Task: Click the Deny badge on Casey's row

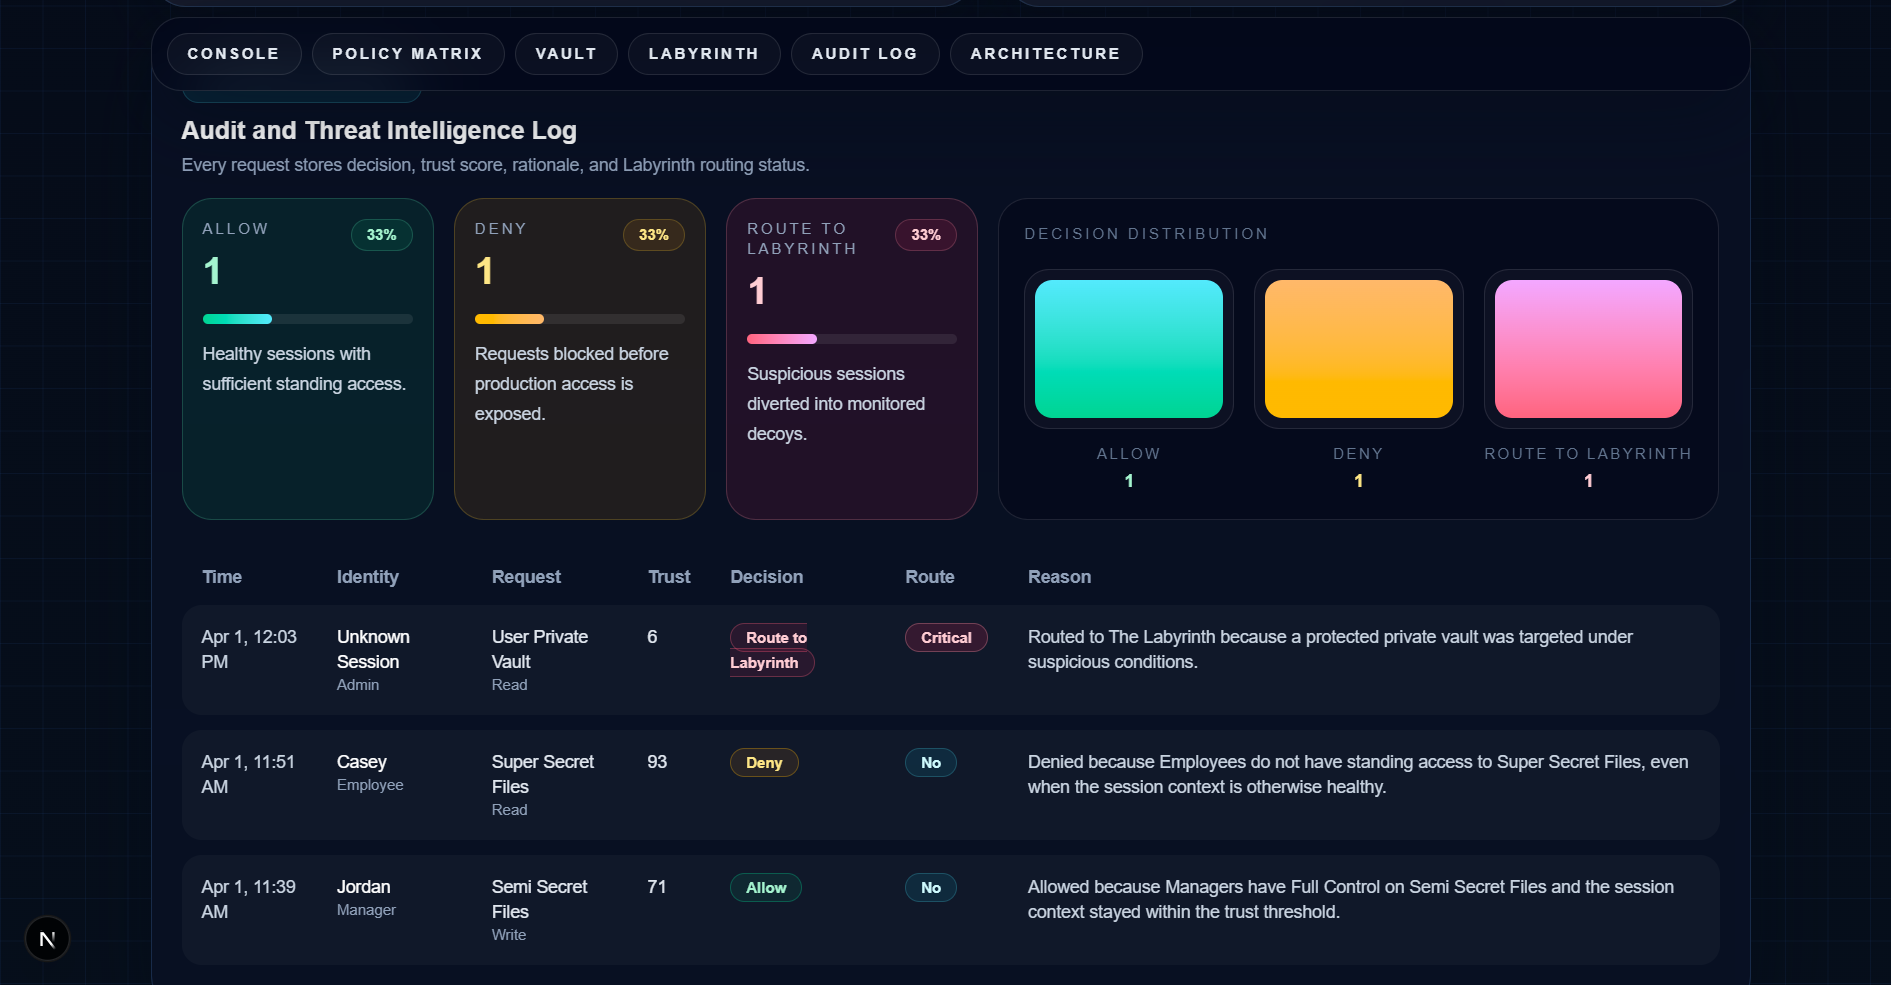Action: [x=763, y=762]
